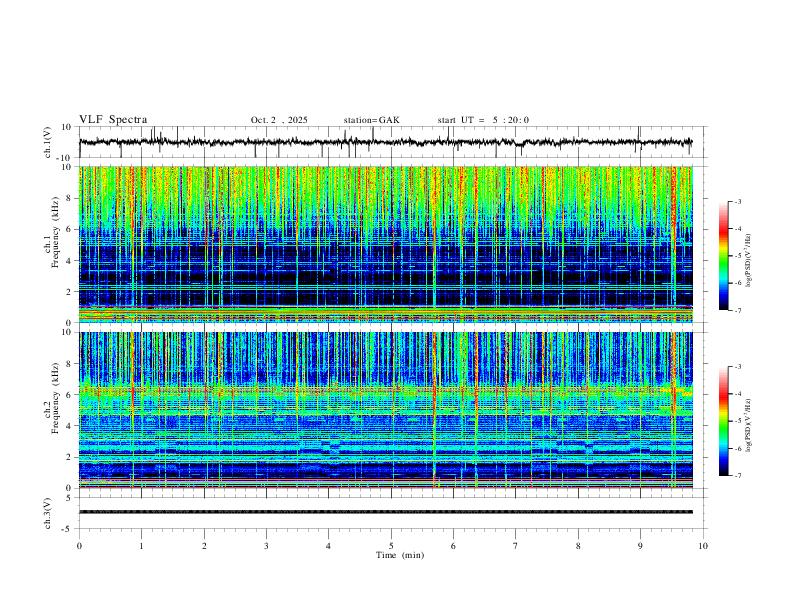Click time axis tick label '3'
The width and height of the screenshot is (792, 612).
pos(266,546)
